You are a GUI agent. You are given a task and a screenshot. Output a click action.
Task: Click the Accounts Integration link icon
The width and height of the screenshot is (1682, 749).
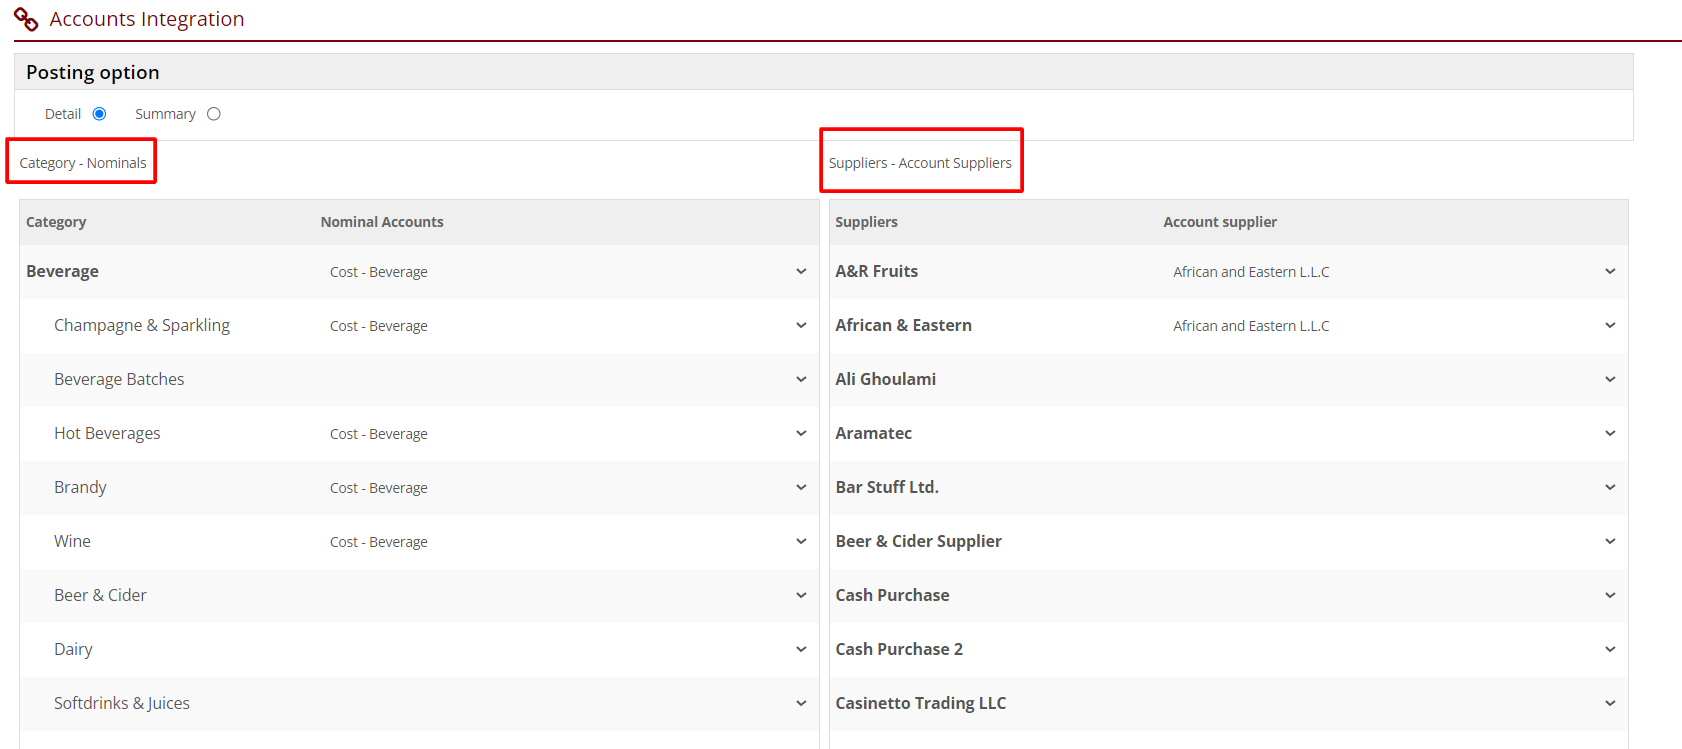[26, 19]
